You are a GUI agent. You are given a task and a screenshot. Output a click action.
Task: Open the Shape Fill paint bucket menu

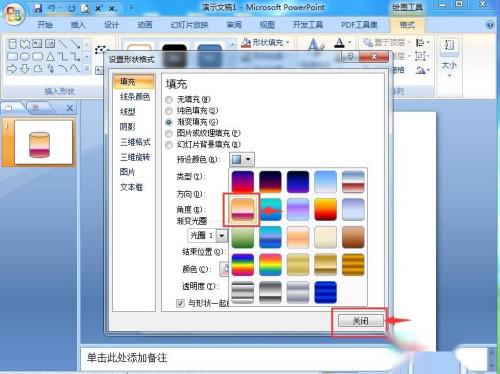[265, 42]
